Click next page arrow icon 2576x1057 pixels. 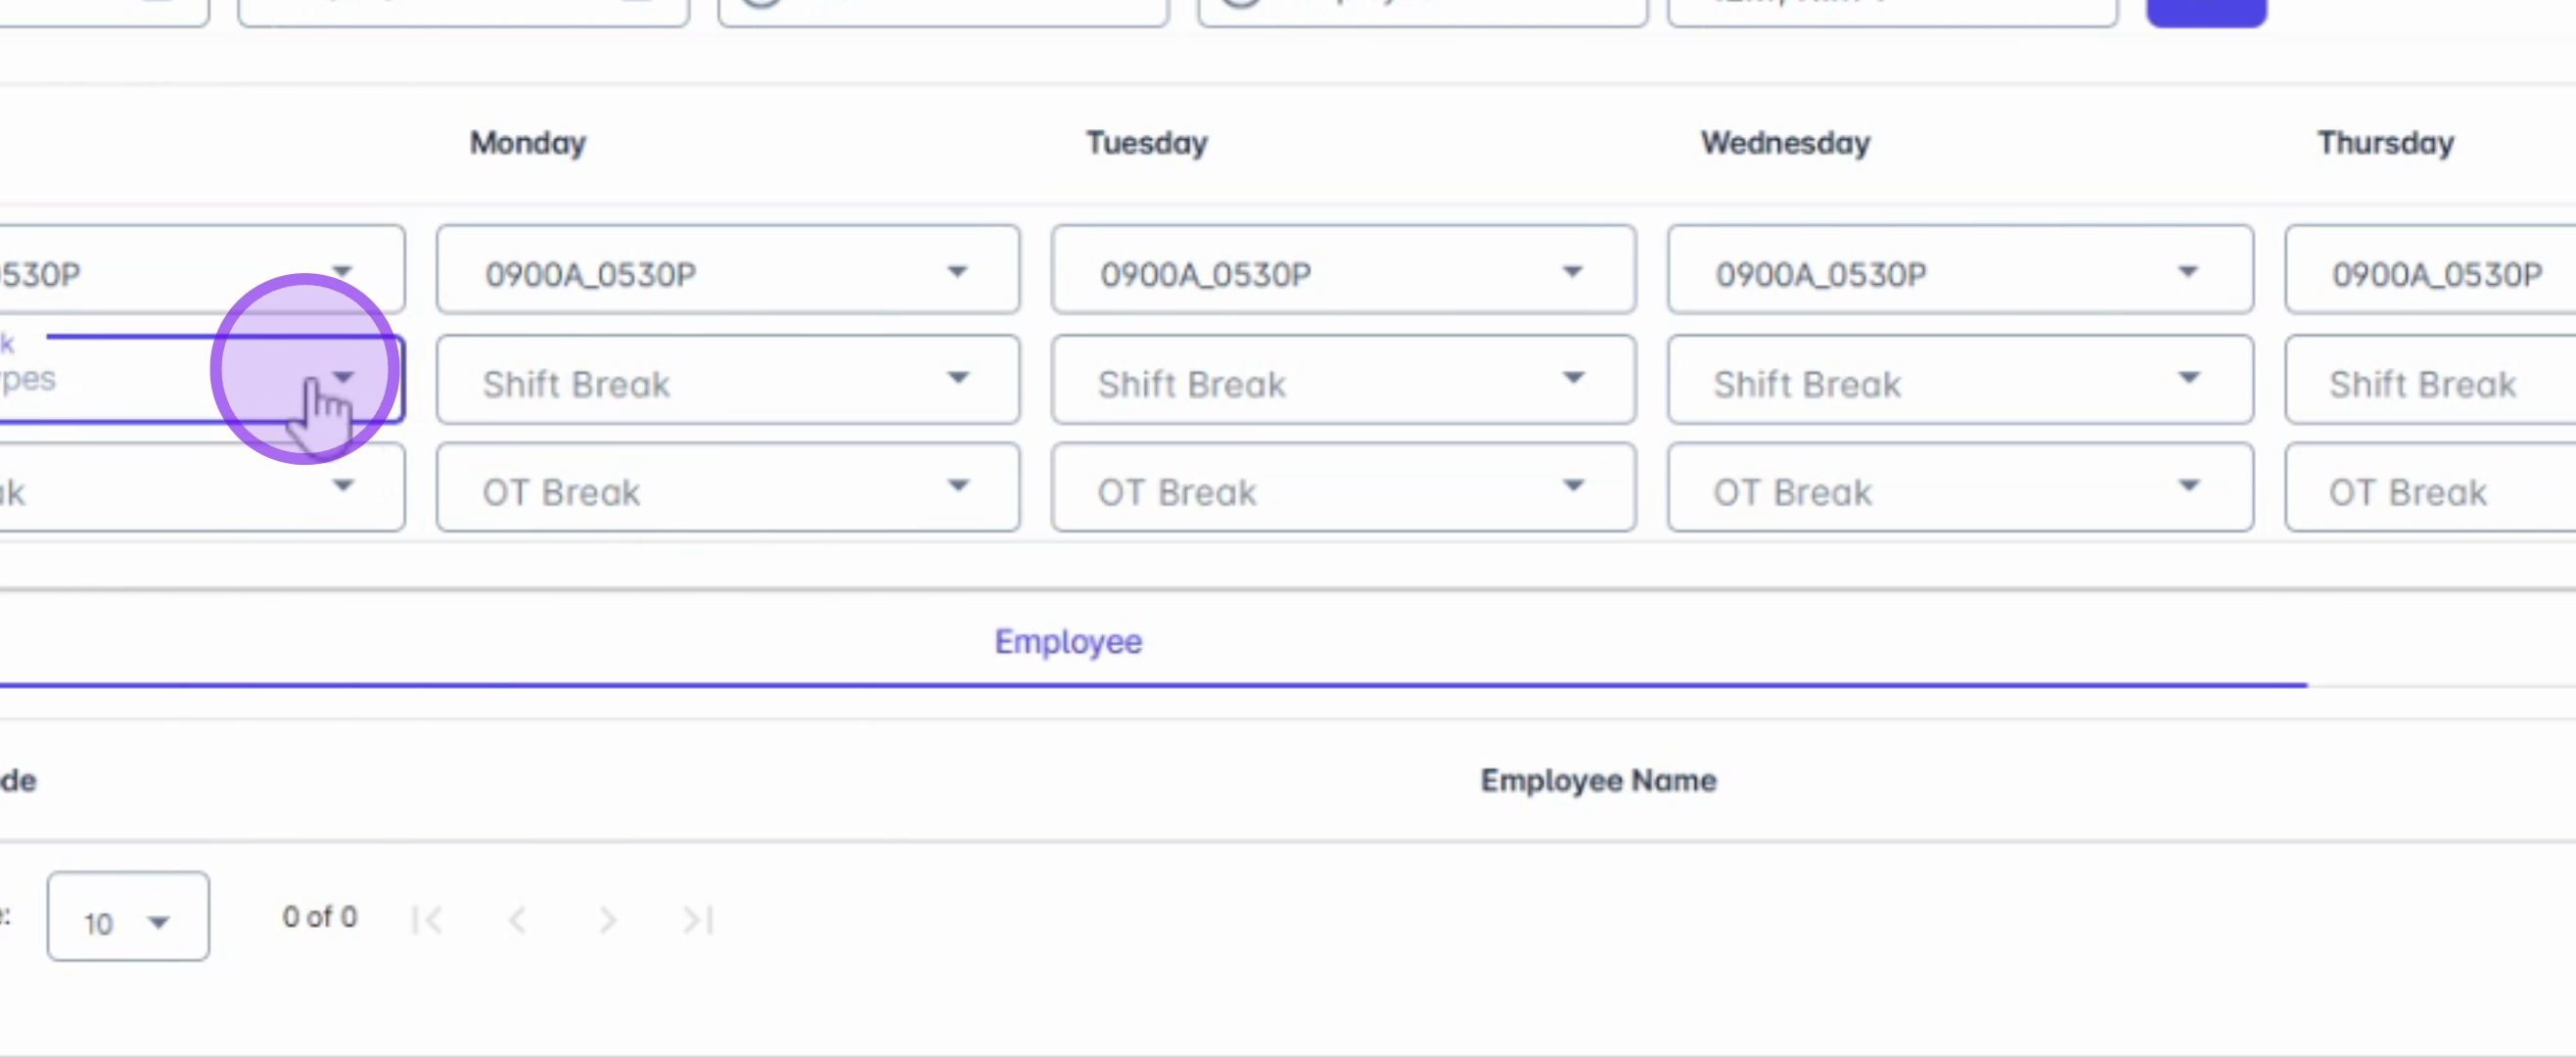click(x=607, y=919)
